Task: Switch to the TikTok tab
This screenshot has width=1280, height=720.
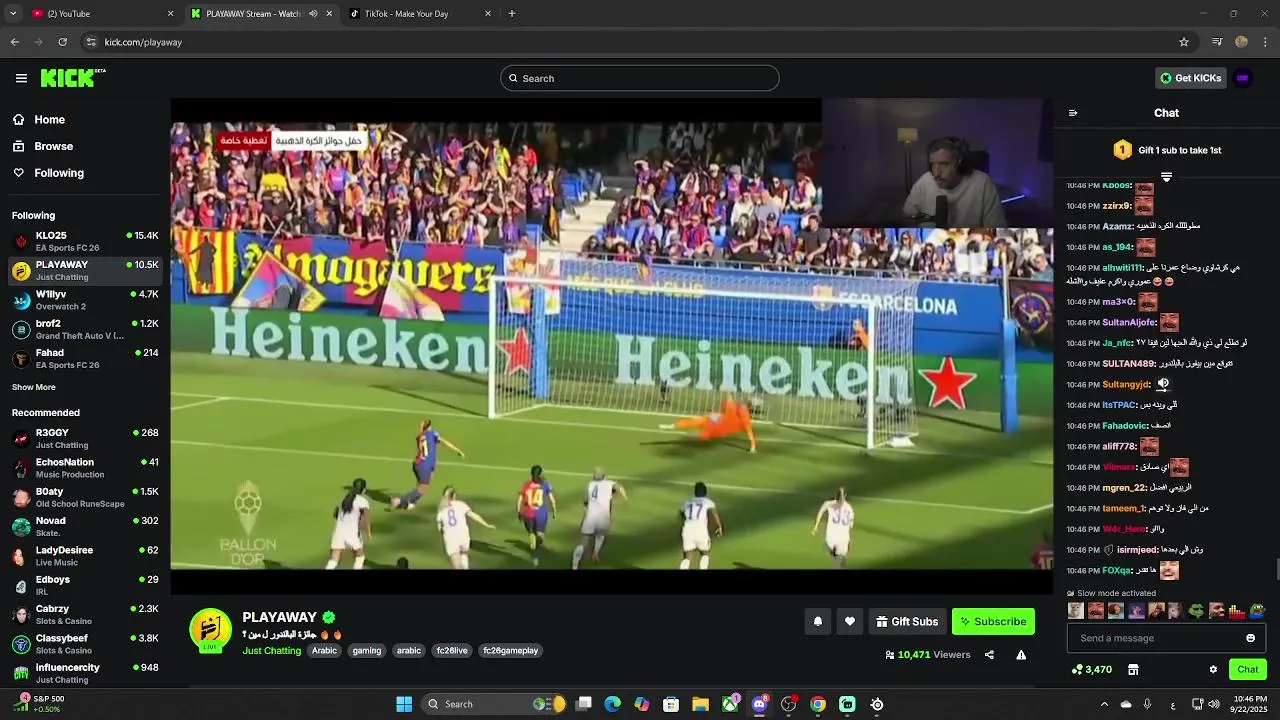Action: [x=420, y=14]
